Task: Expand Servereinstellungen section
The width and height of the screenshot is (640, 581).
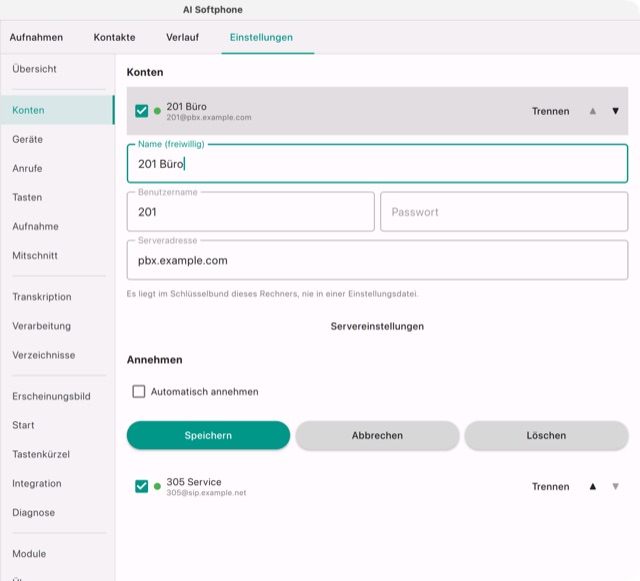Action: (x=377, y=326)
